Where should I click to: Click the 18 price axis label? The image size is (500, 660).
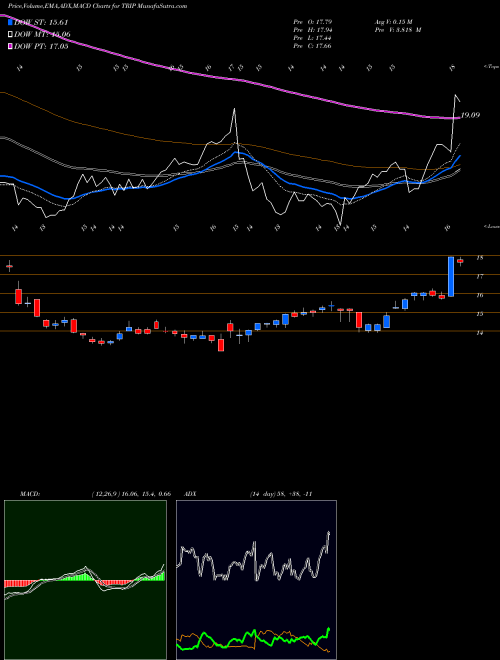[479, 258]
